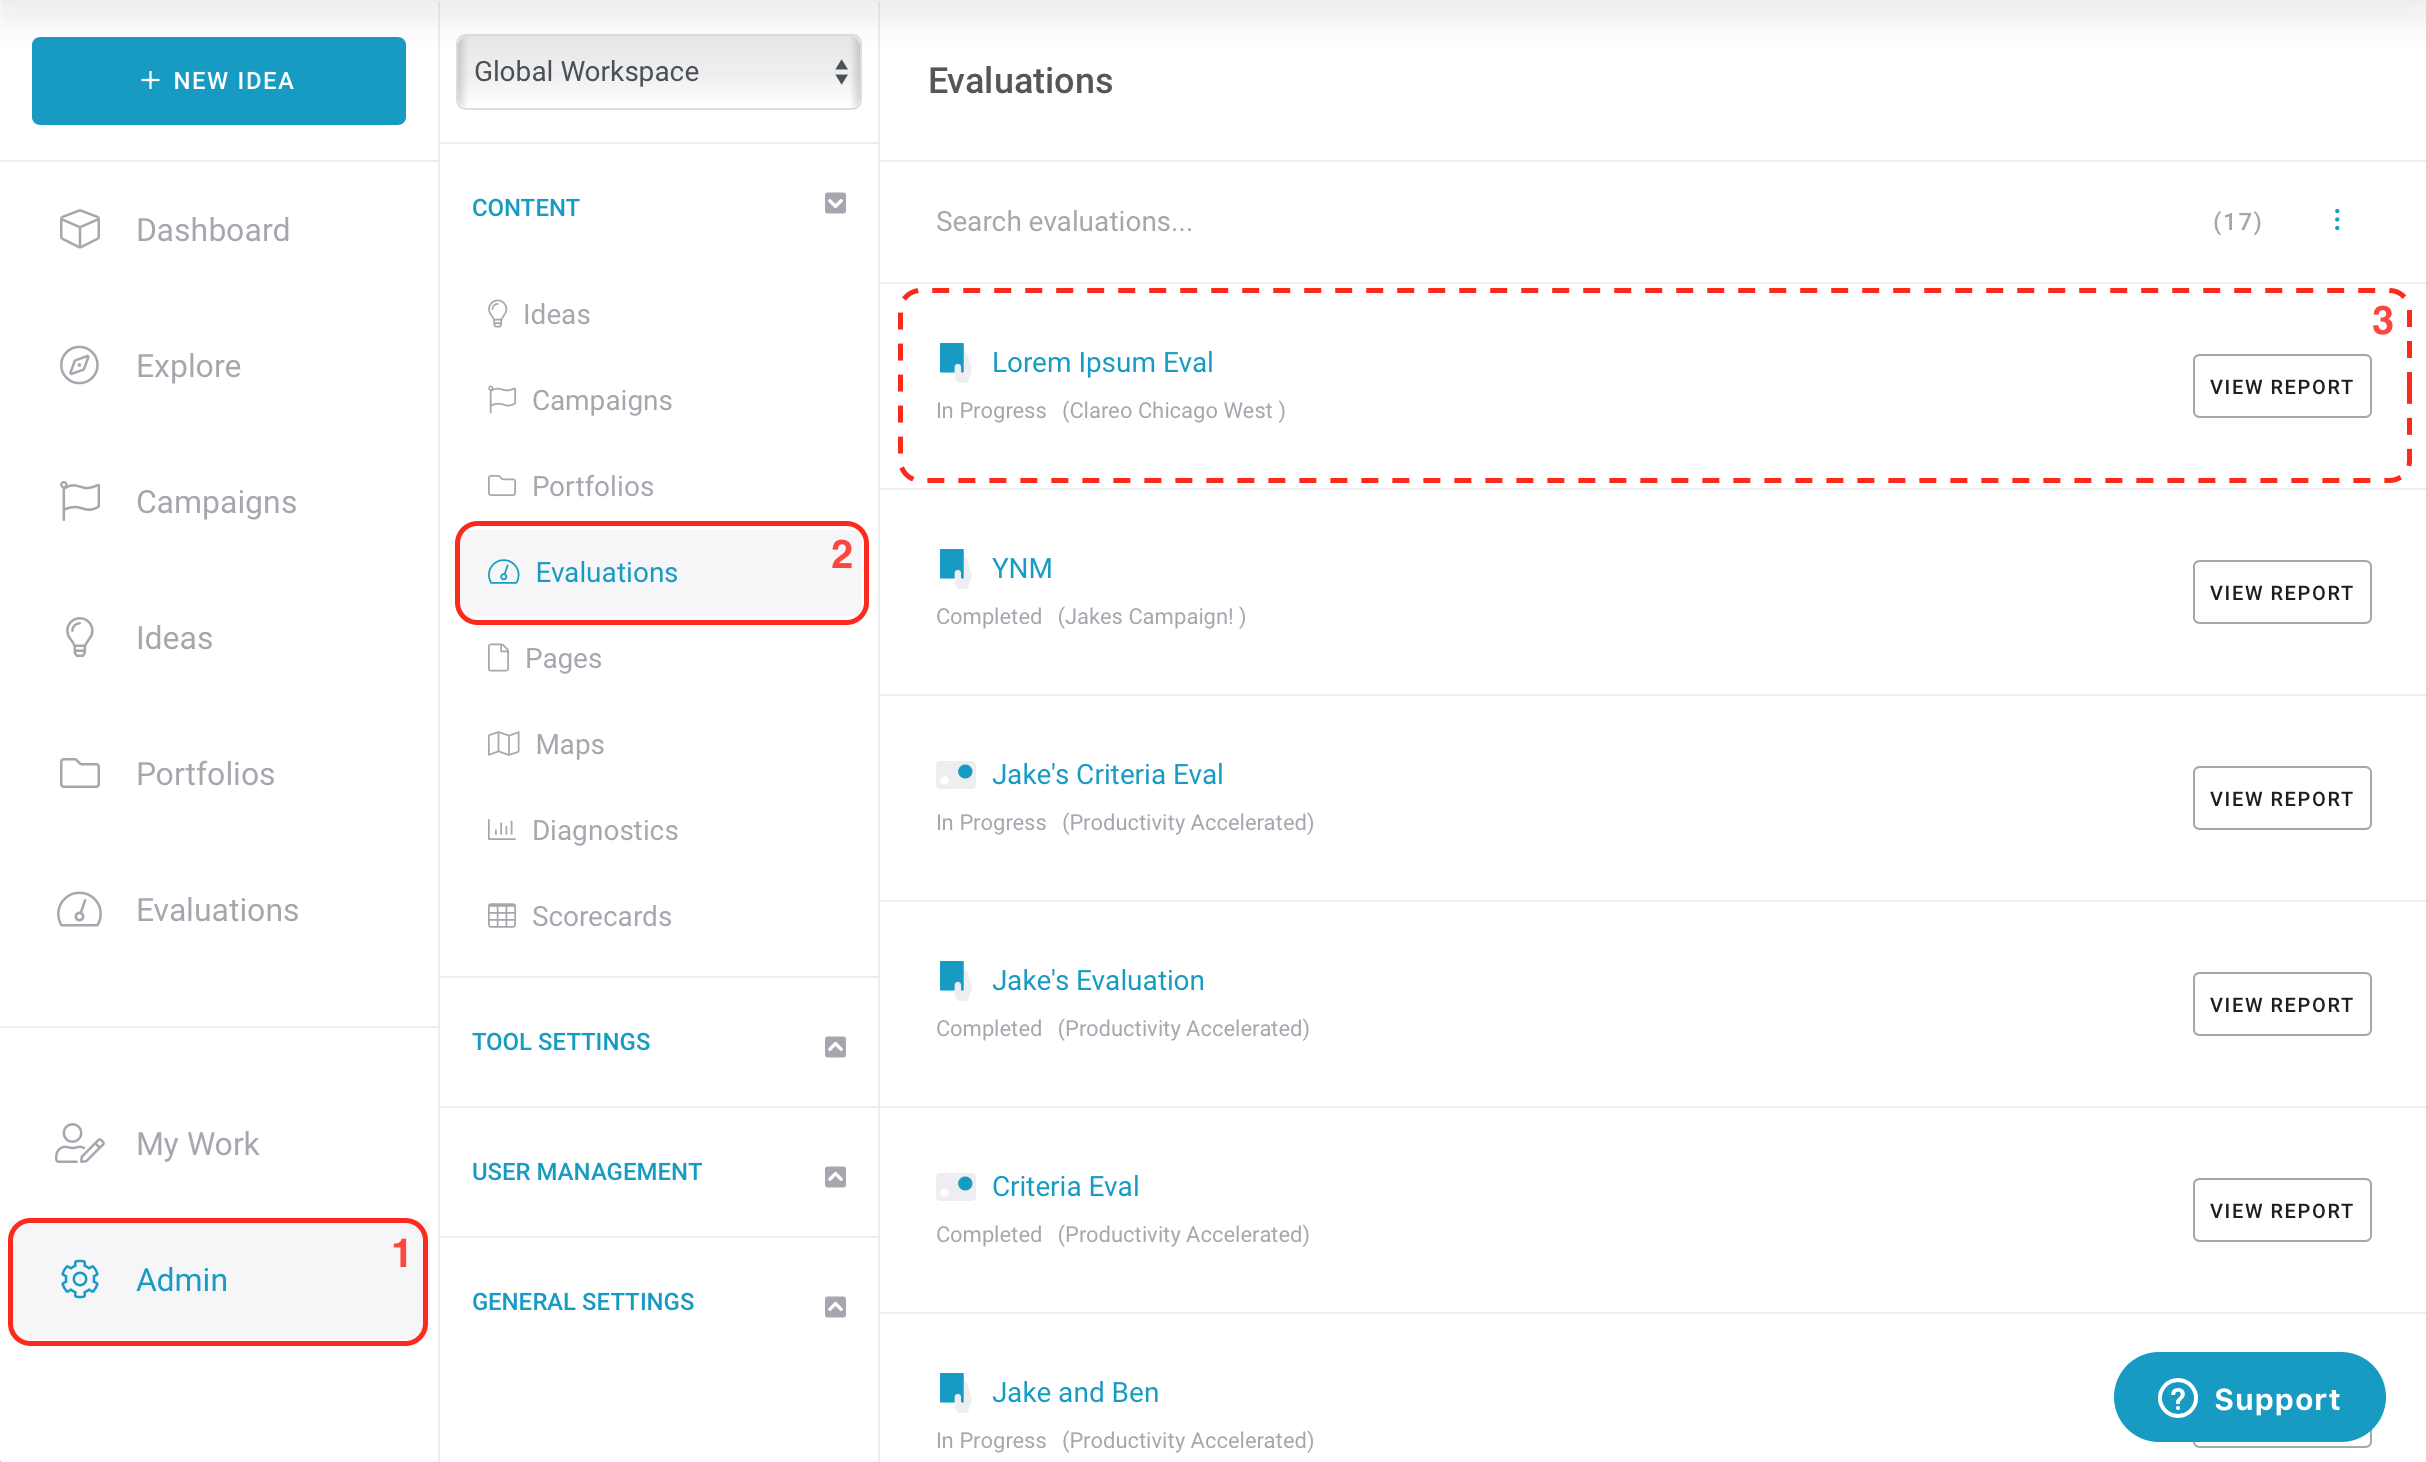Open the Lorem Ipsum Eval link
The height and width of the screenshot is (1462, 2426).
point(1102,362)
